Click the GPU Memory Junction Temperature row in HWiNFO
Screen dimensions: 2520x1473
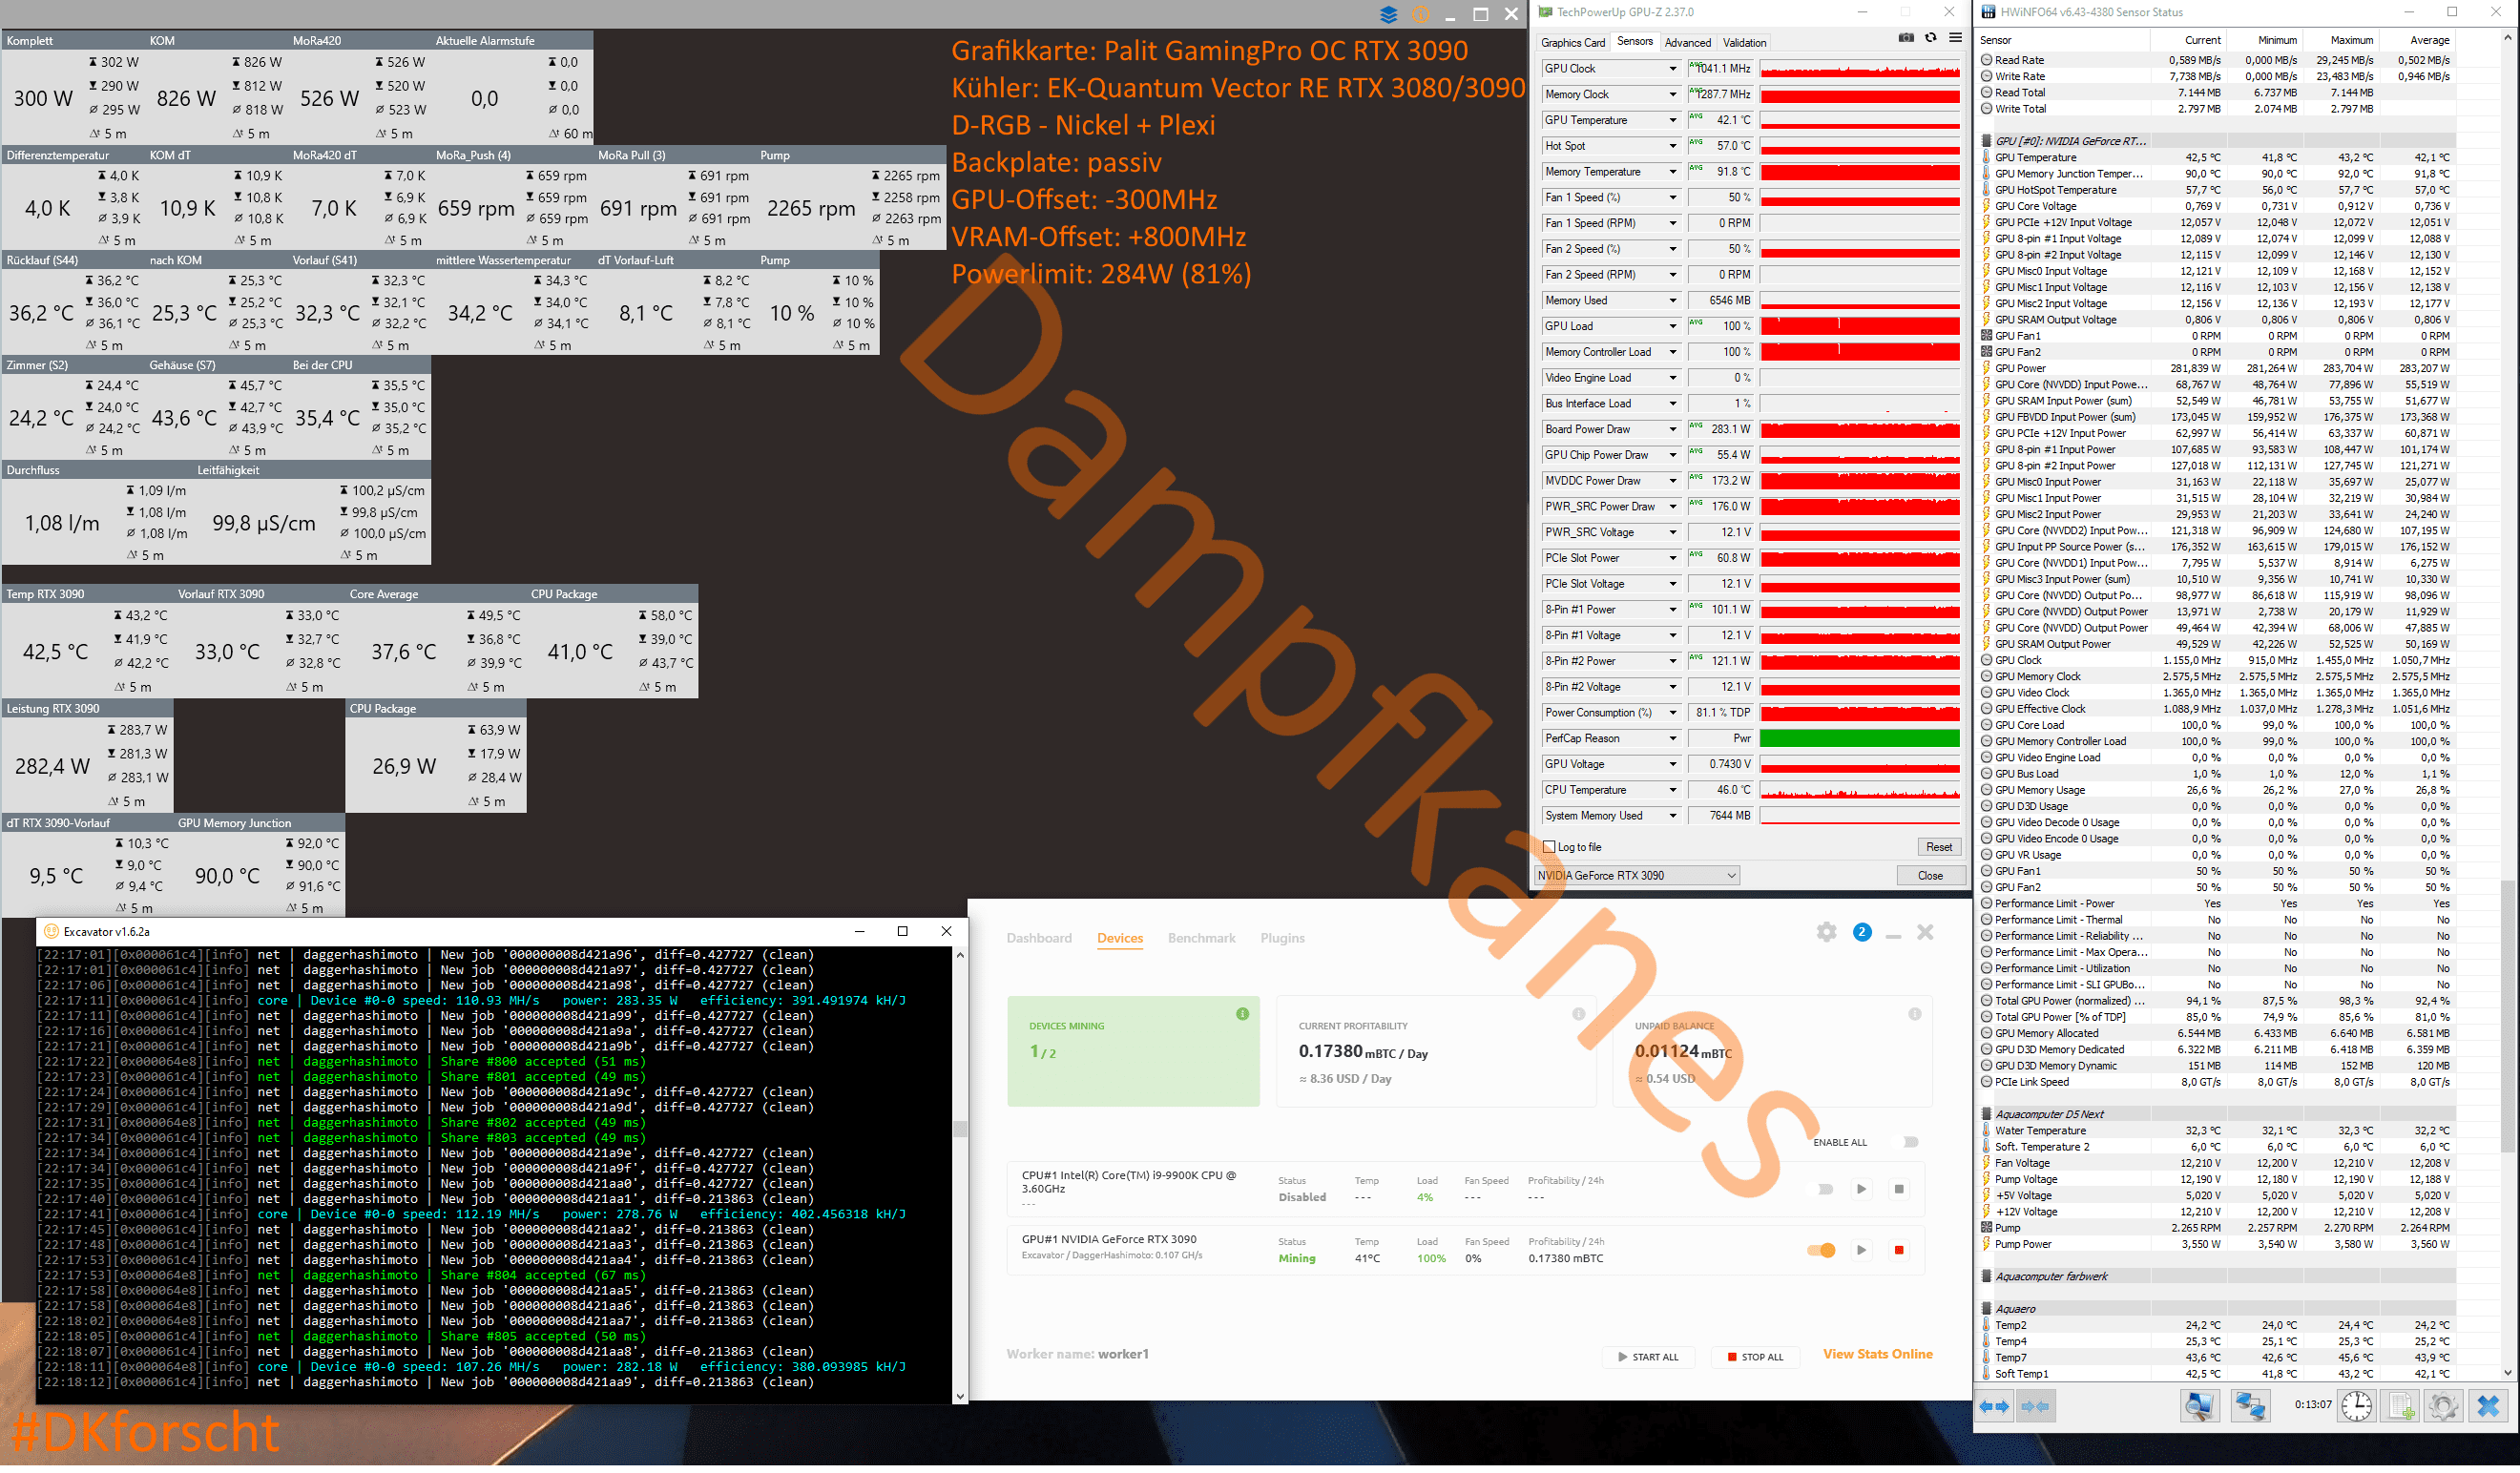pos(2216,174)
